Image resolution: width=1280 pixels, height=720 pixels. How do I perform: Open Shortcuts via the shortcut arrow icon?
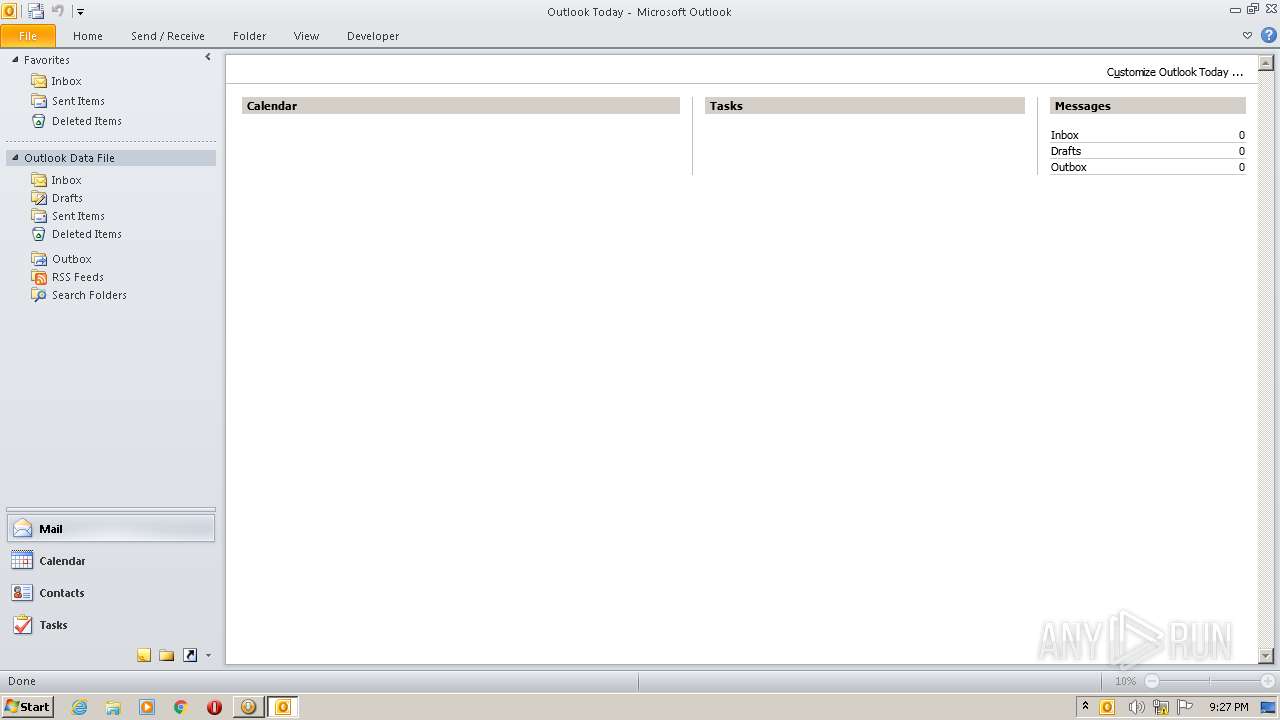tap(190, 655)
